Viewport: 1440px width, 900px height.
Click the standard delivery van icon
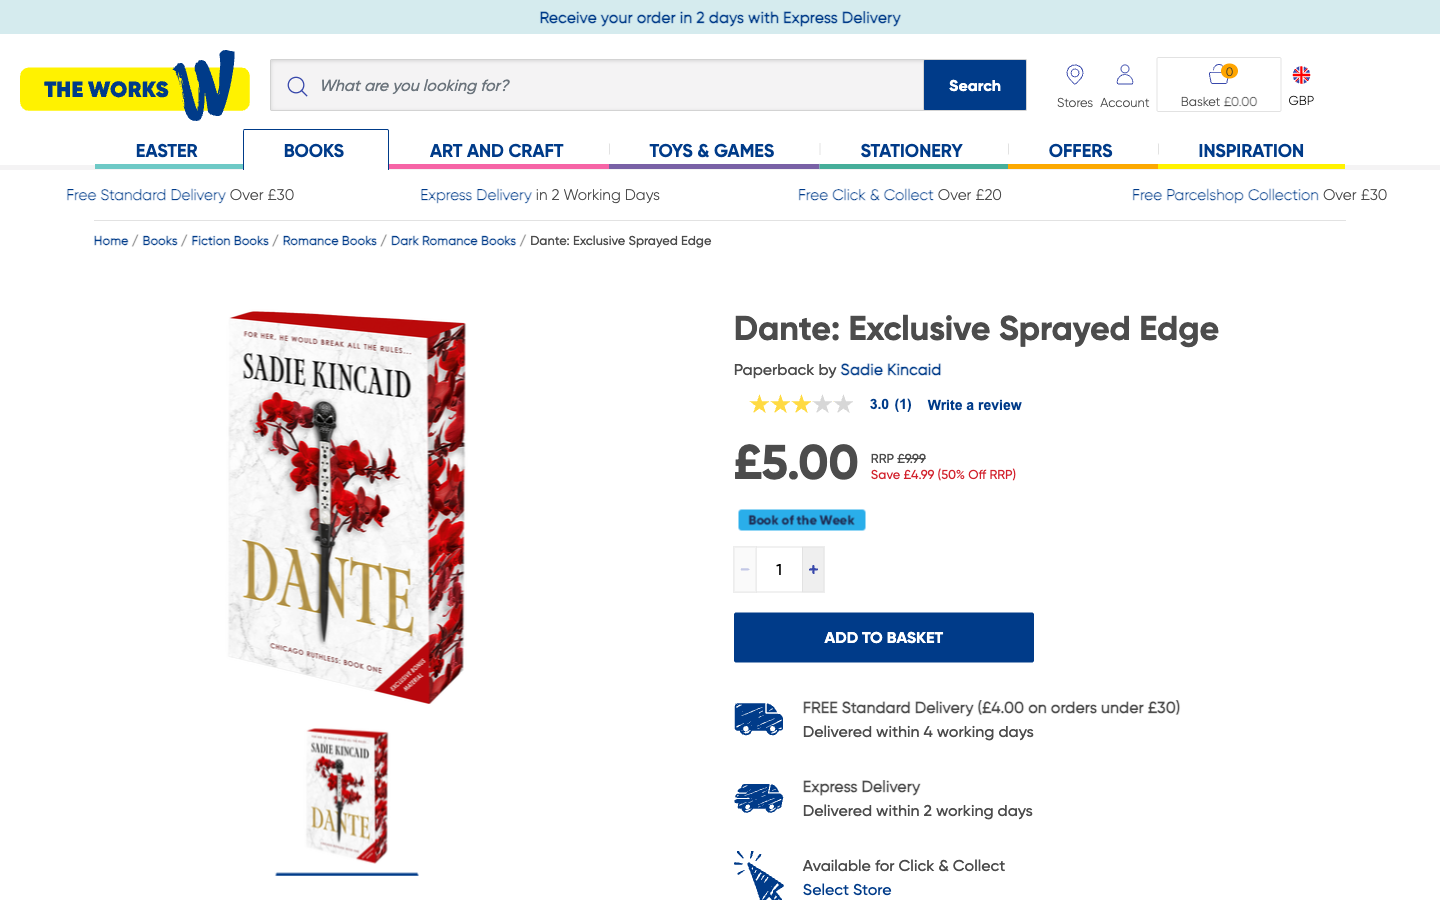[x=759, y=718]
